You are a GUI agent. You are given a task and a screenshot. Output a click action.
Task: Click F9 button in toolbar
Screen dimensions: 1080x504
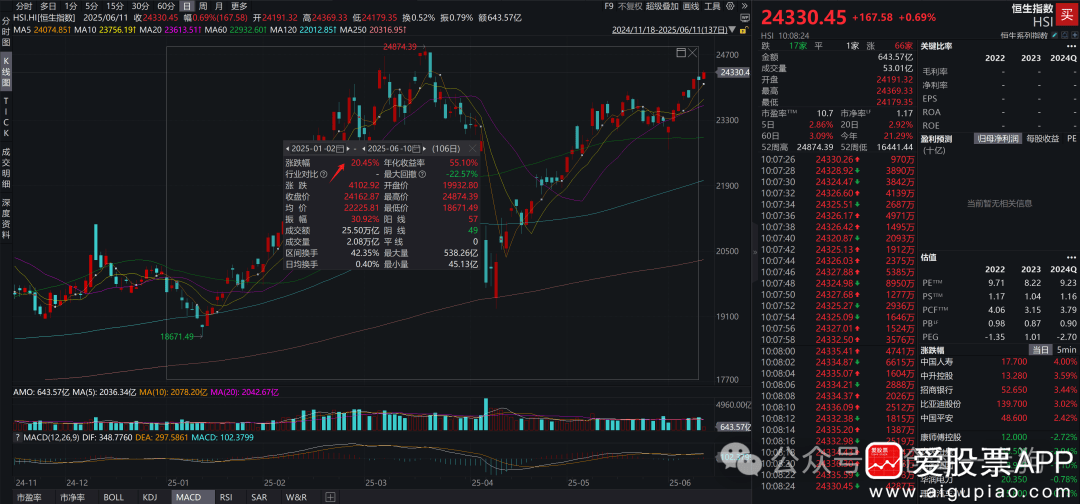pyautogui.click(x=609, y=6)
